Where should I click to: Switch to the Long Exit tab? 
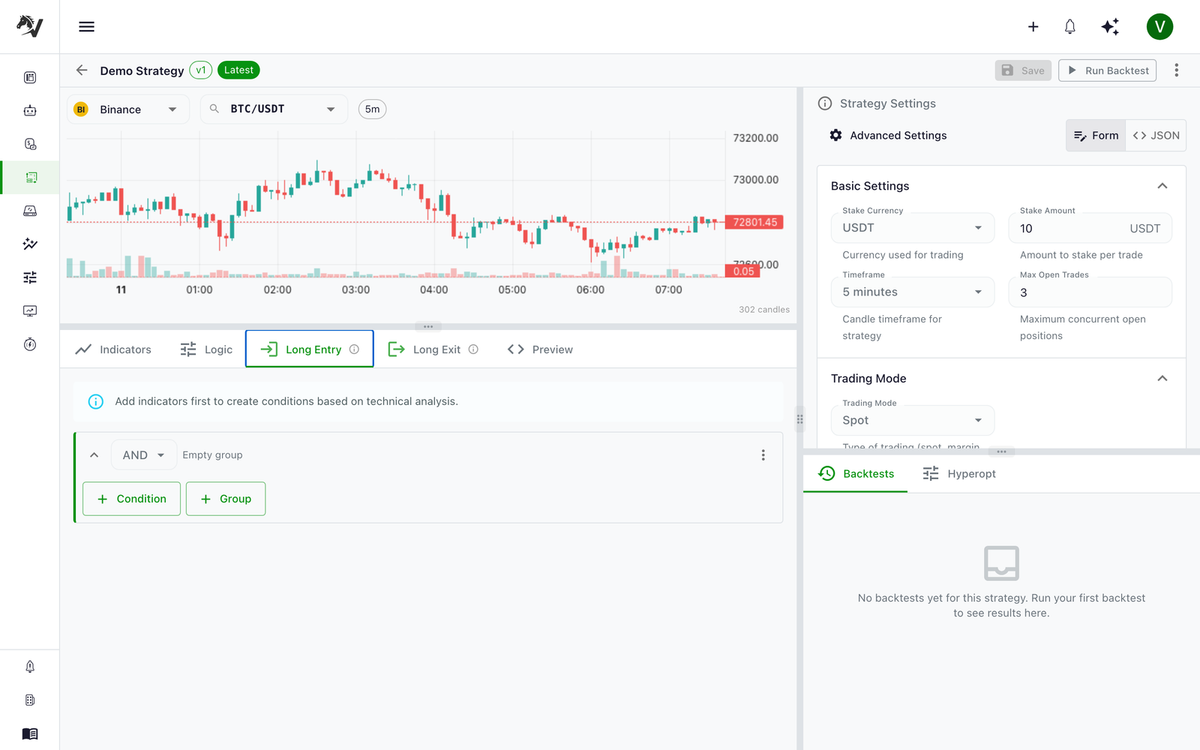click(x=433, y=349)
